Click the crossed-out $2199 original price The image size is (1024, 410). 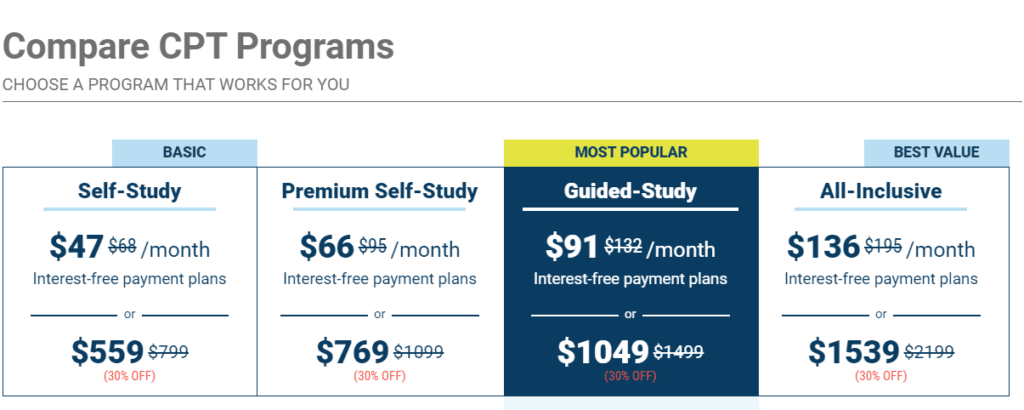929,353
